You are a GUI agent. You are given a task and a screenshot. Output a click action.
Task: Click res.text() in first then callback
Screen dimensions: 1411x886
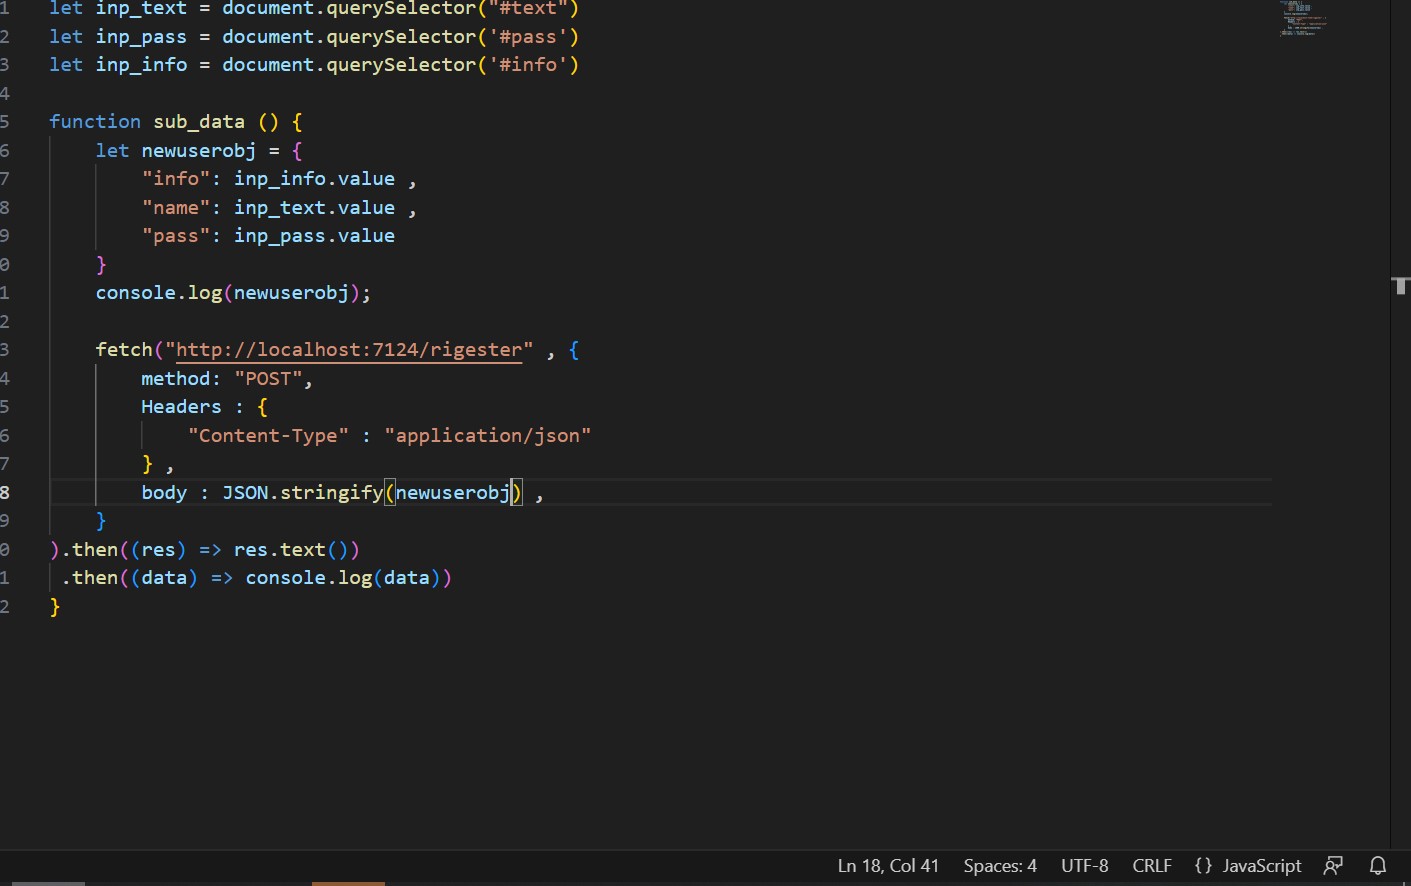click(x=291, y=550)
